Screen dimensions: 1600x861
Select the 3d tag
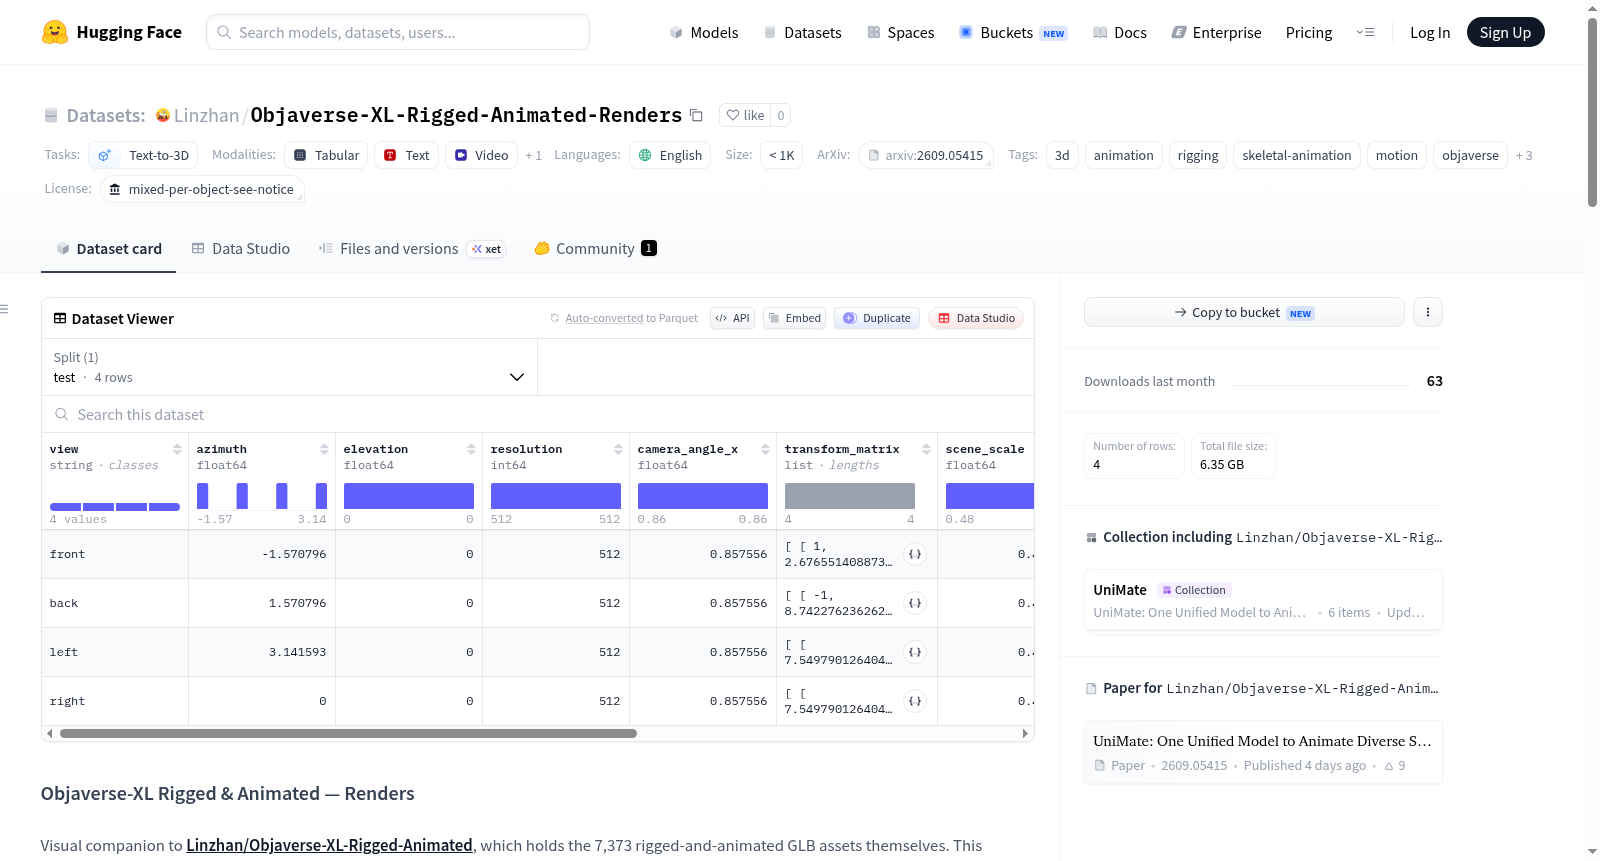[1062, 155]
